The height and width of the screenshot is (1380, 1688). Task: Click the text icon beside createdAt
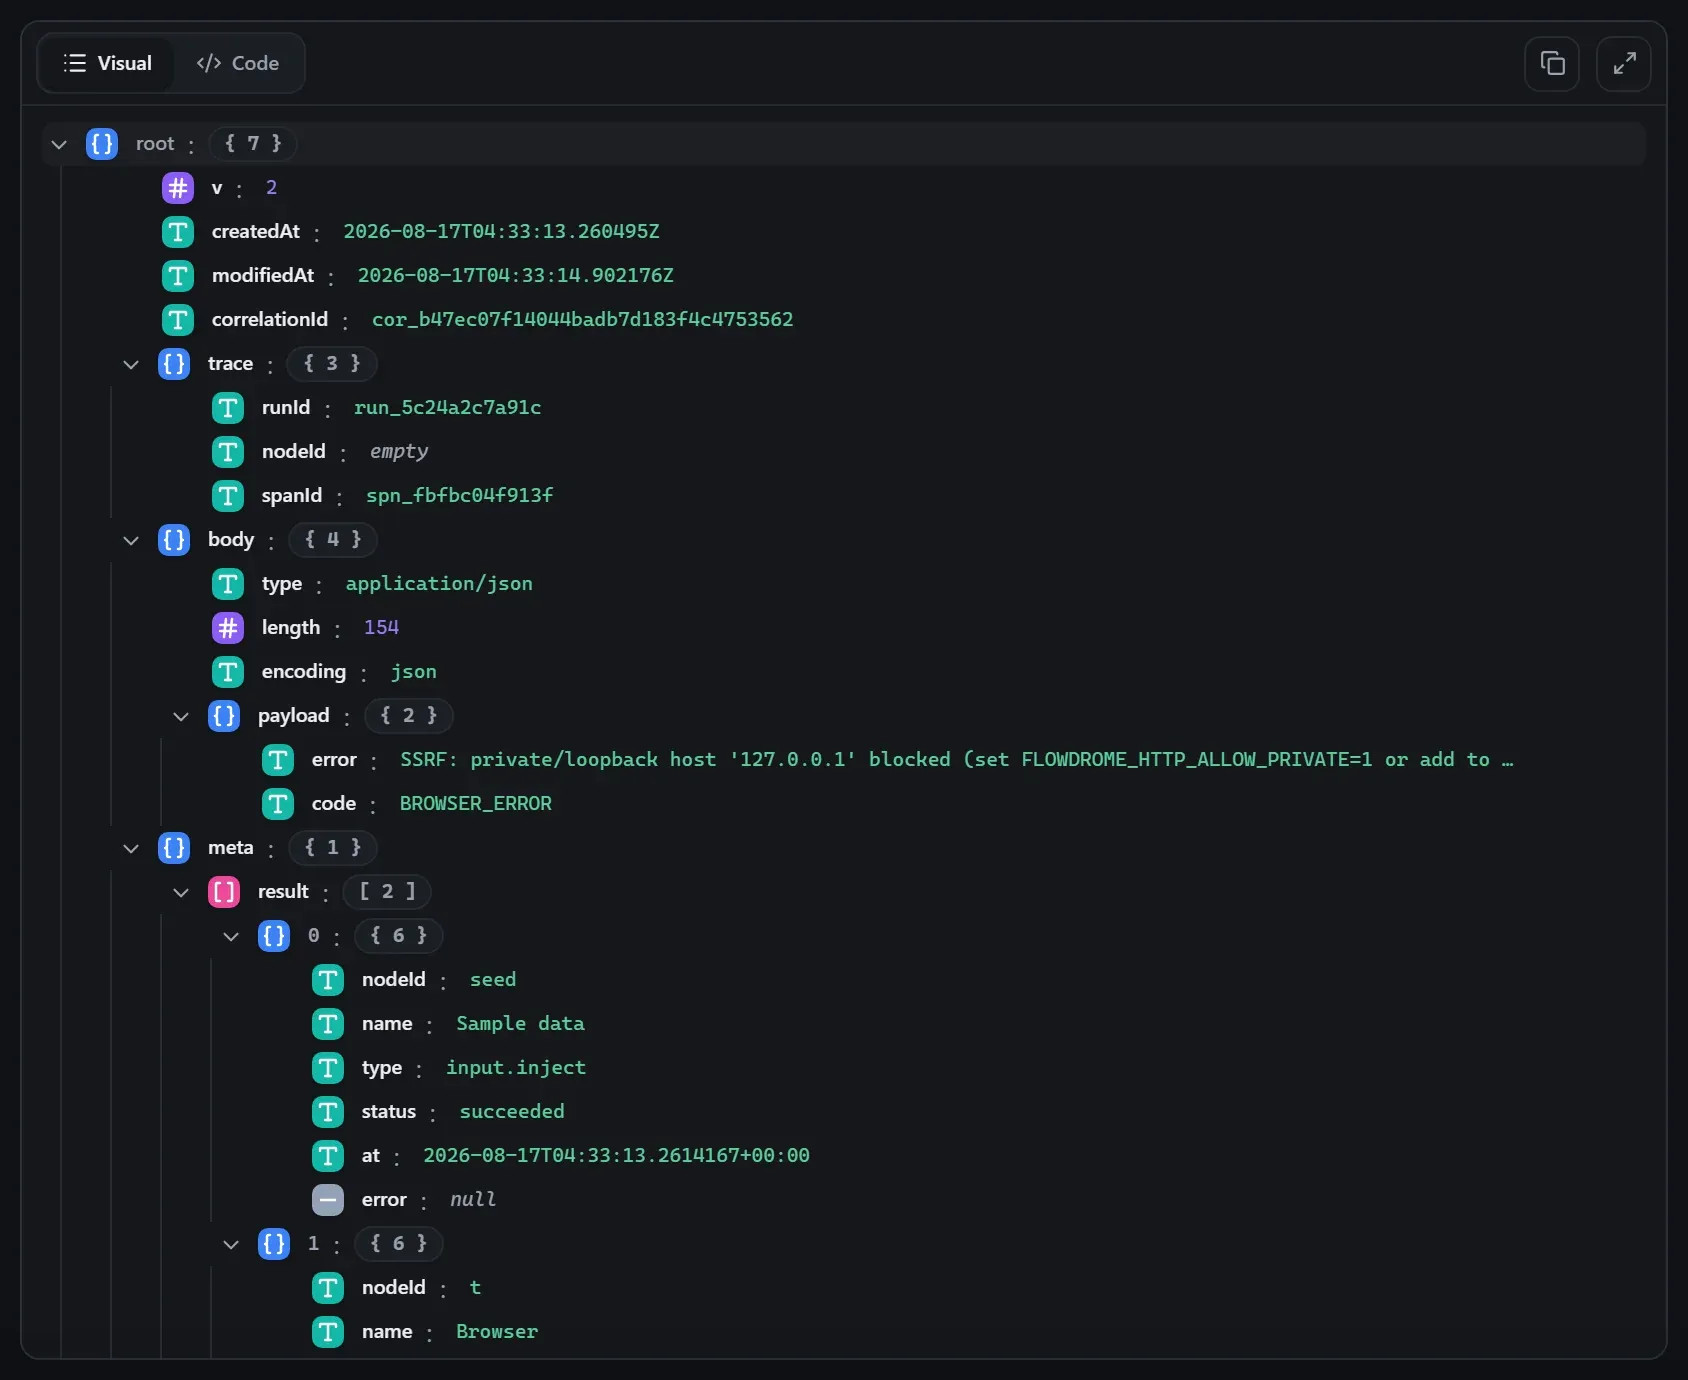178,232
